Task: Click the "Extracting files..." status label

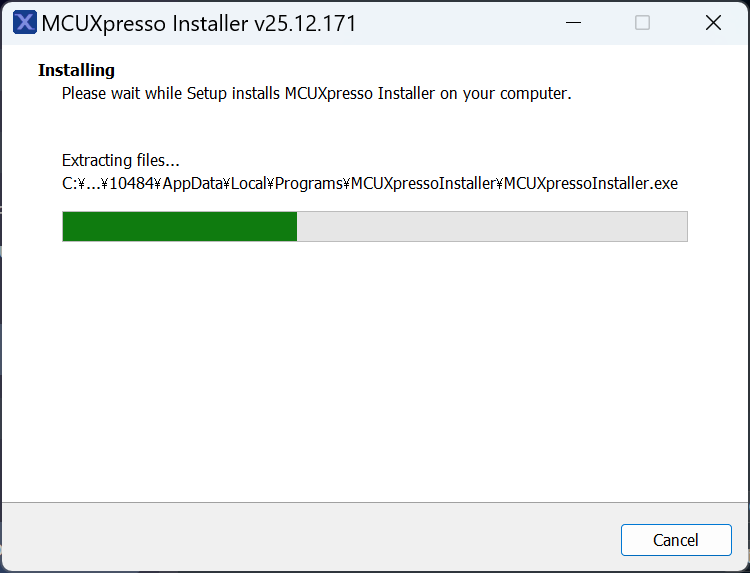Action: (x=120, y=160)
